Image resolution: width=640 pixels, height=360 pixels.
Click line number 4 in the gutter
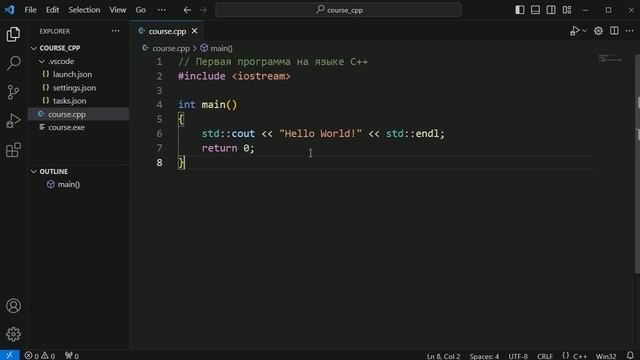click(159, 105)
